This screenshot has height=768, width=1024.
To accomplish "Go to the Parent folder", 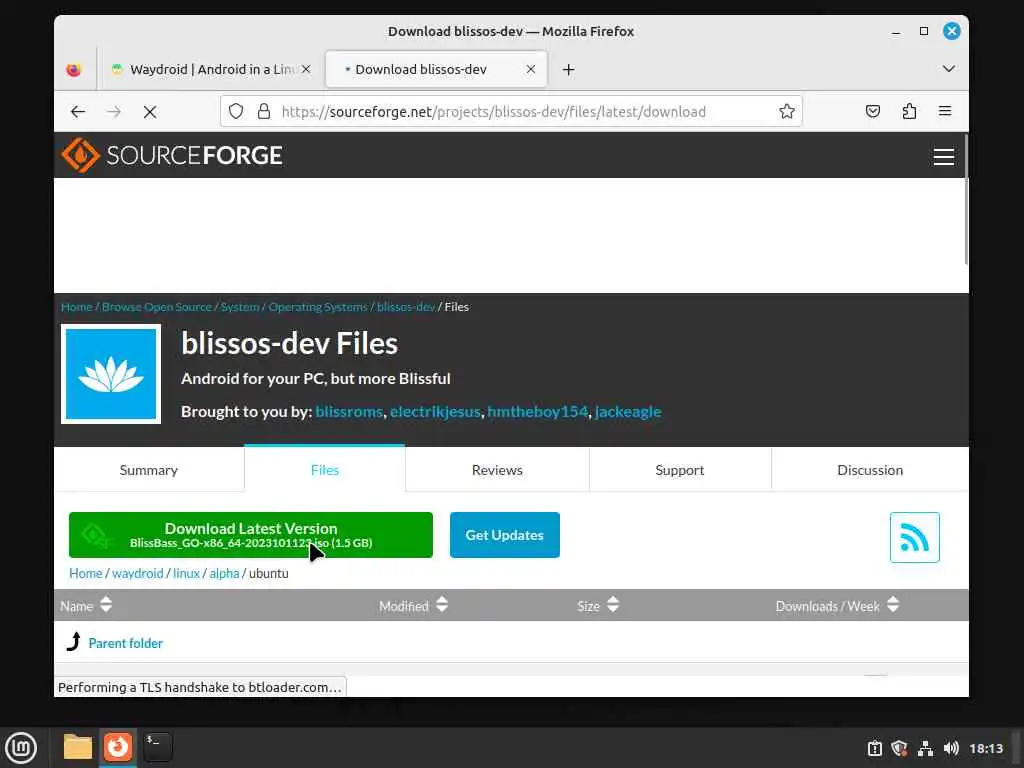I will point(125,643).
